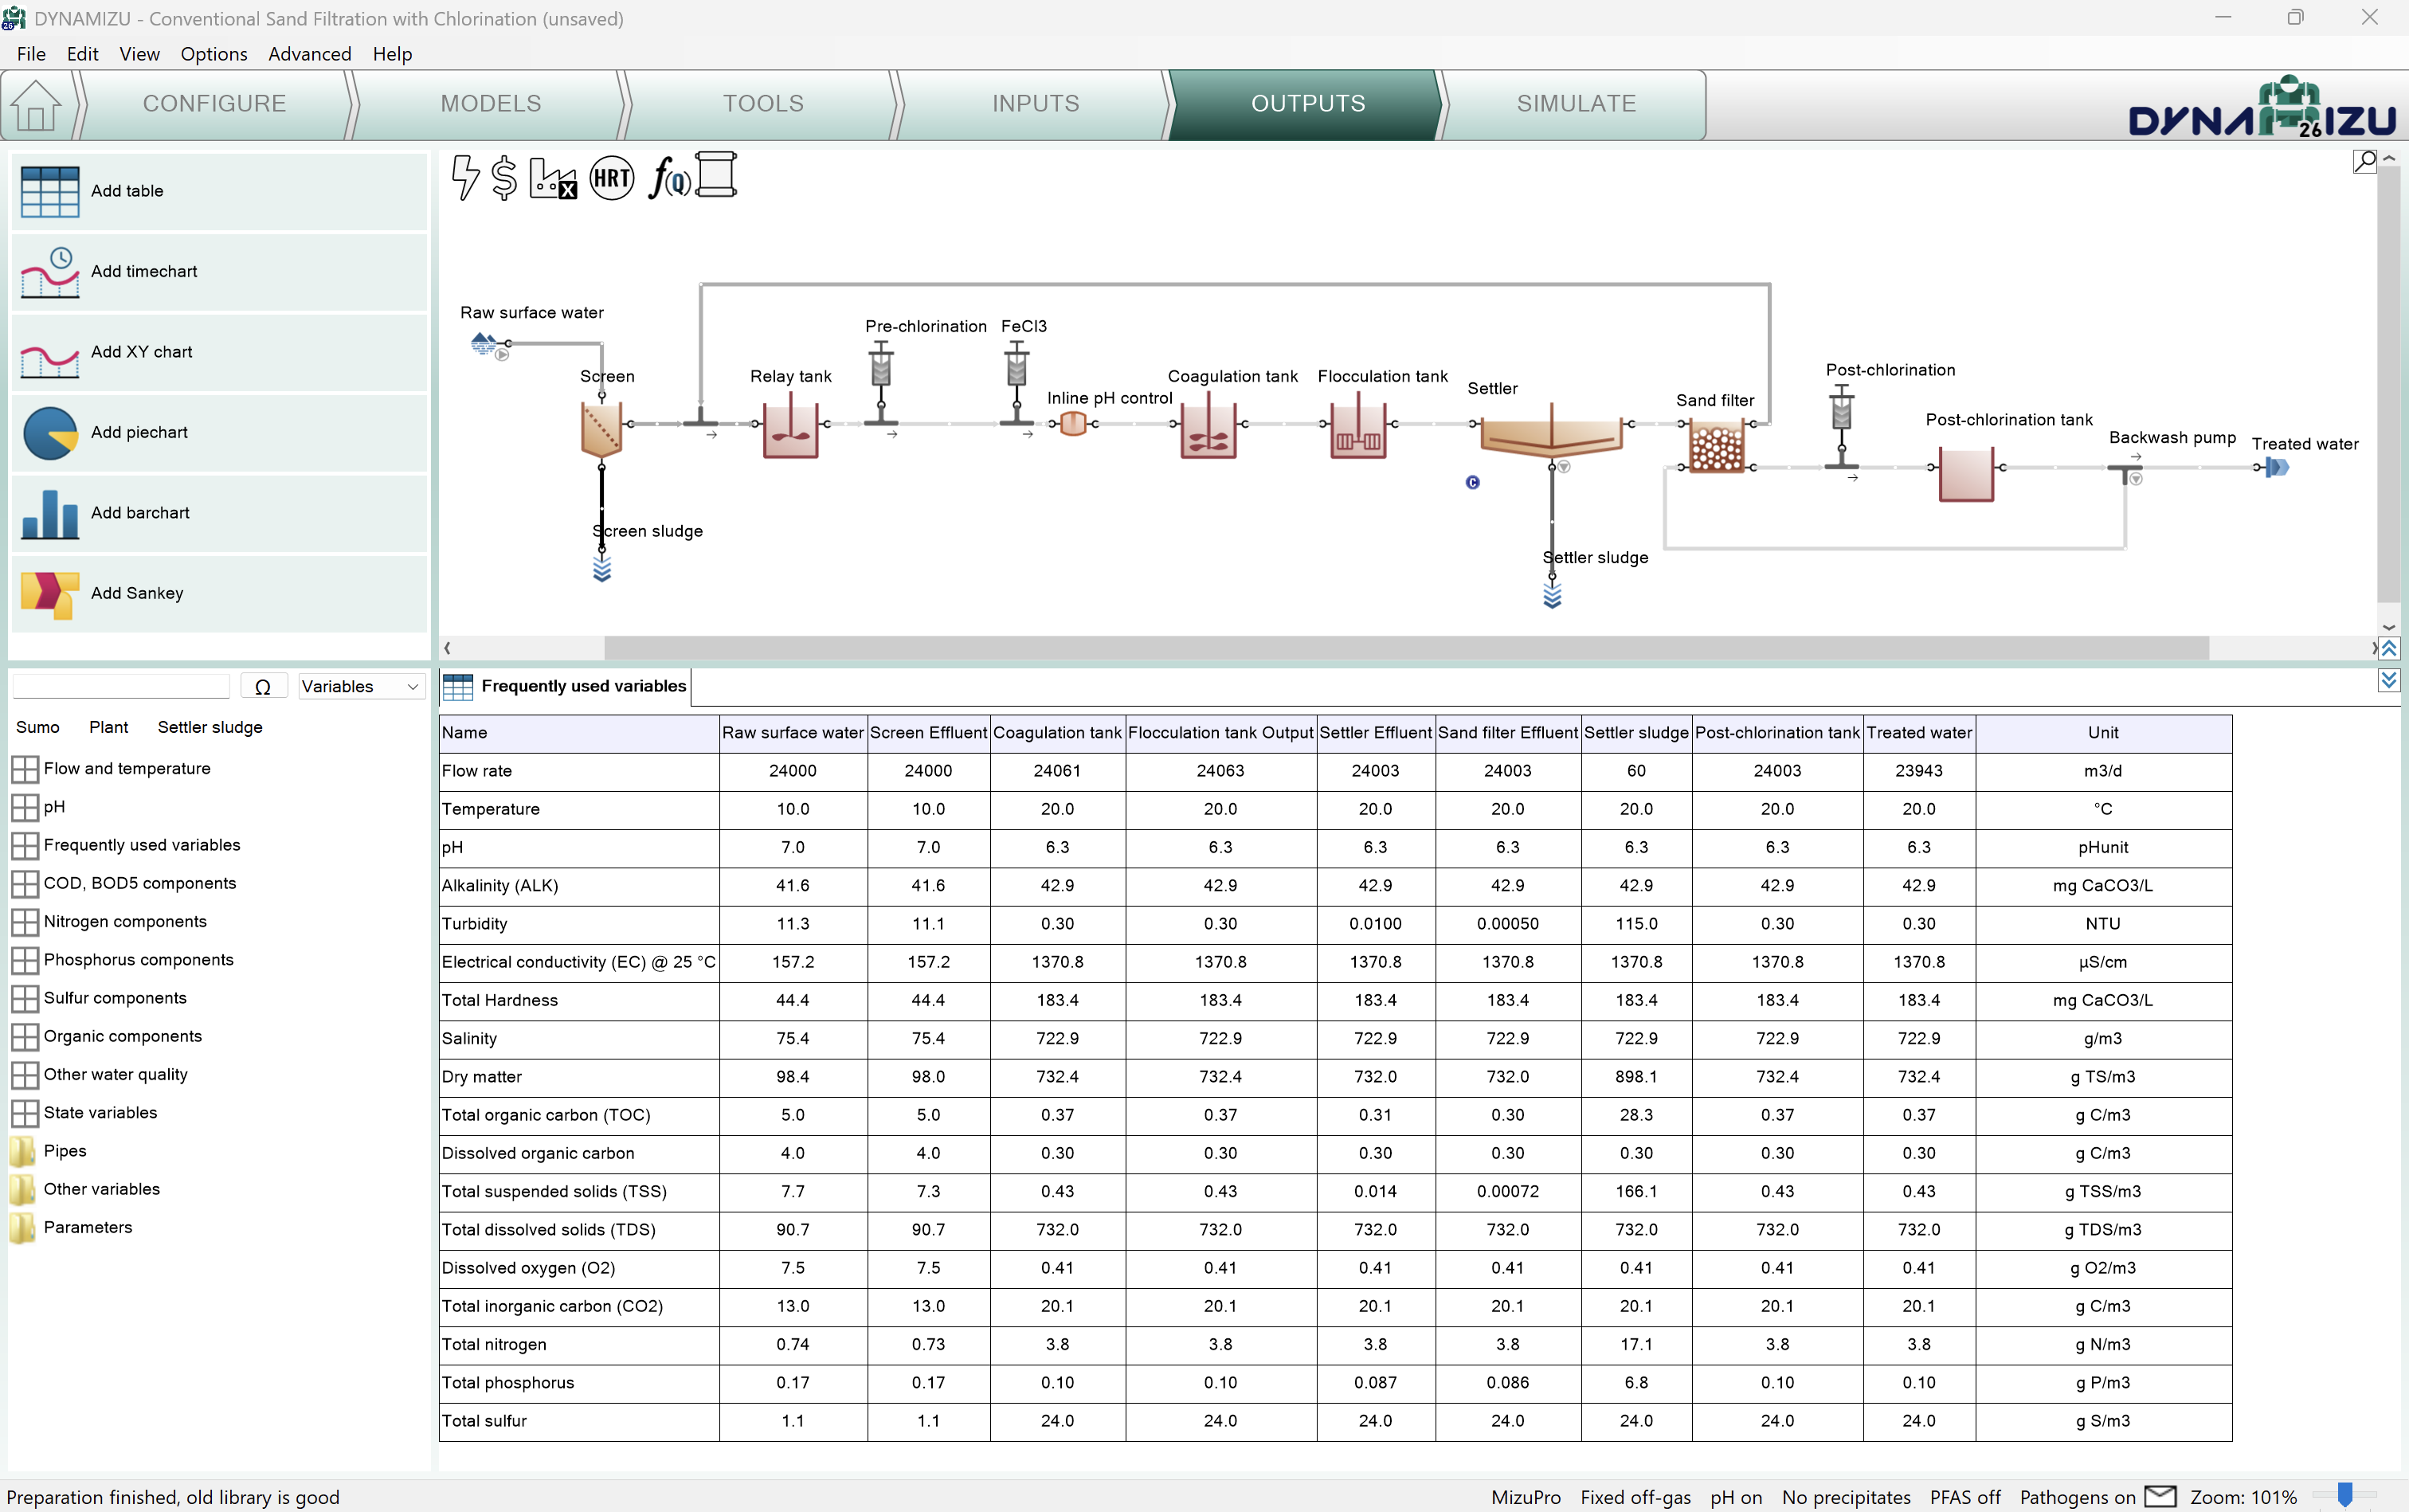Image resolution: width=2409 pixels, height=1512 pixels.
Task: Collapse panel with double up chevron
Action: pos(2388,649)
